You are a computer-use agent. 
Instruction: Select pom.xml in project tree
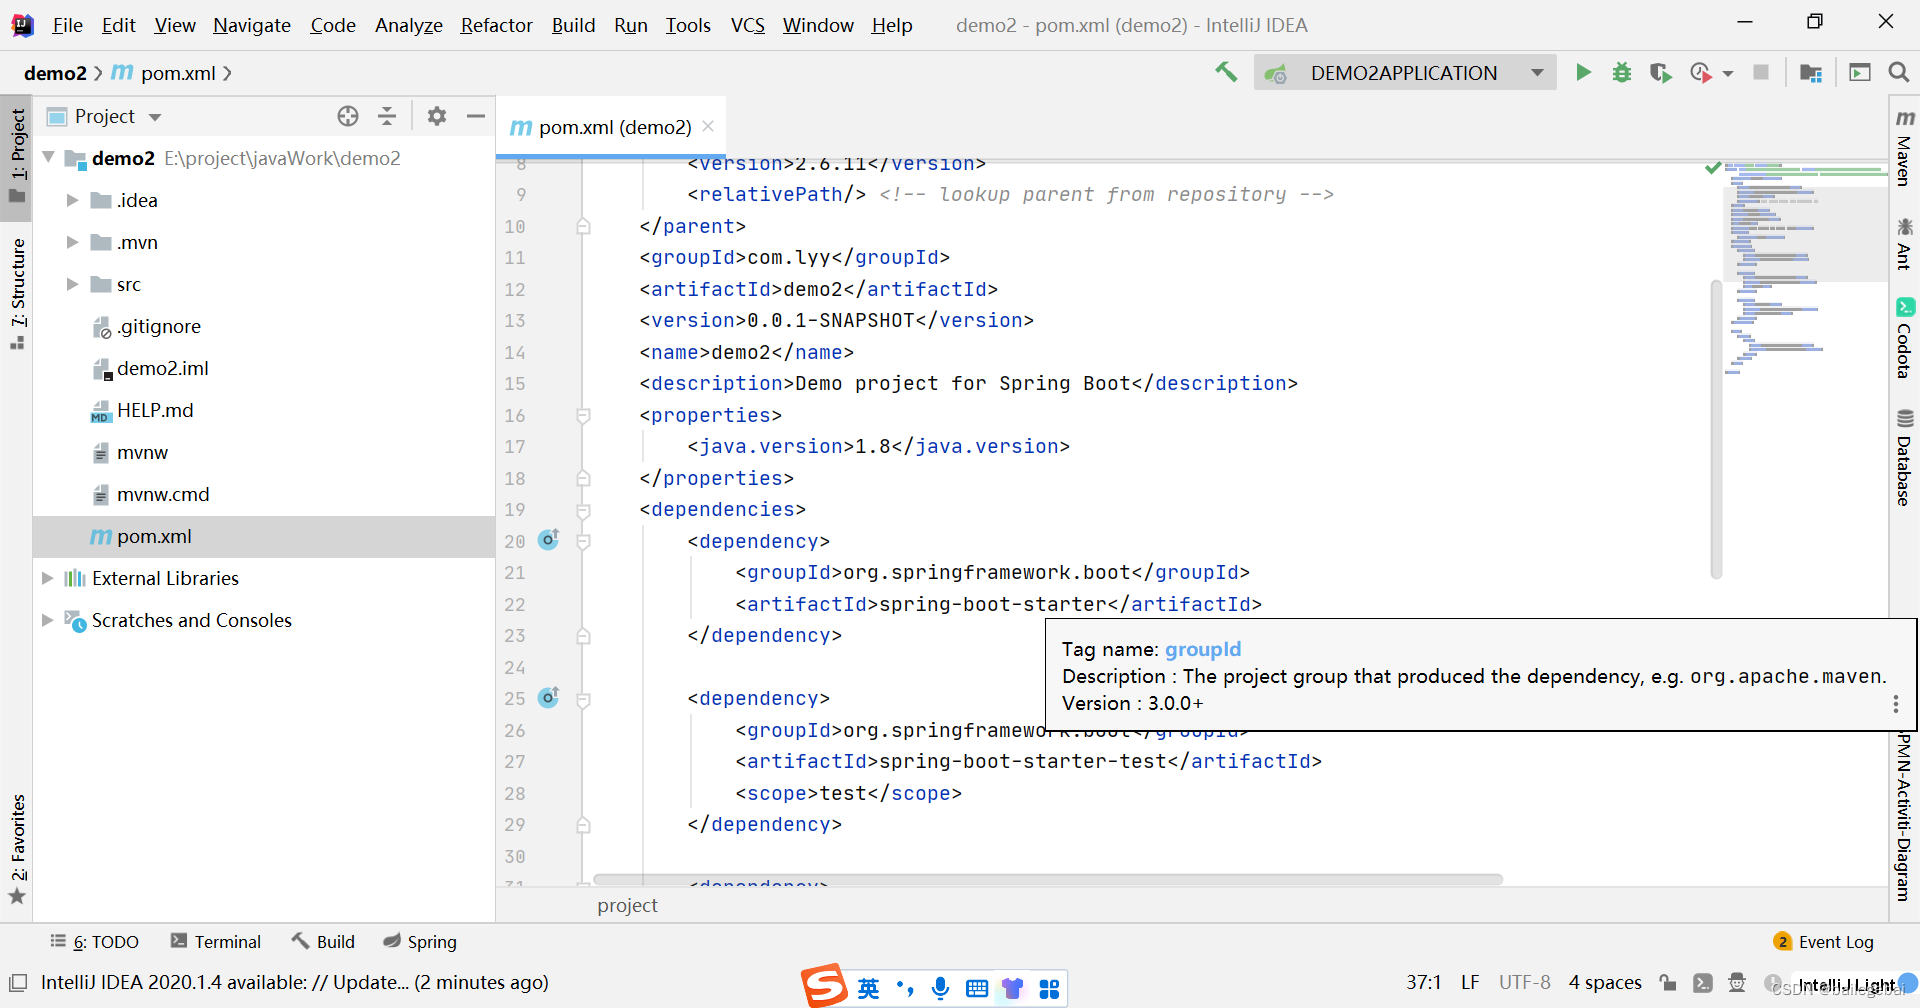(x=264, y=536)
